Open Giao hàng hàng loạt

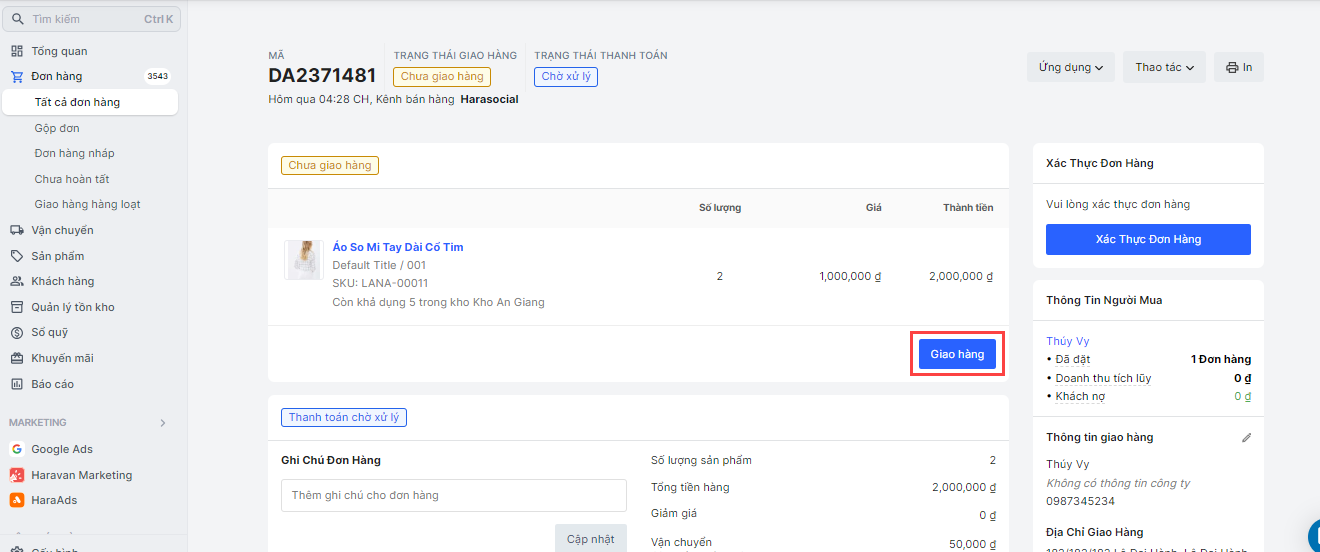[x=87, y=204]
